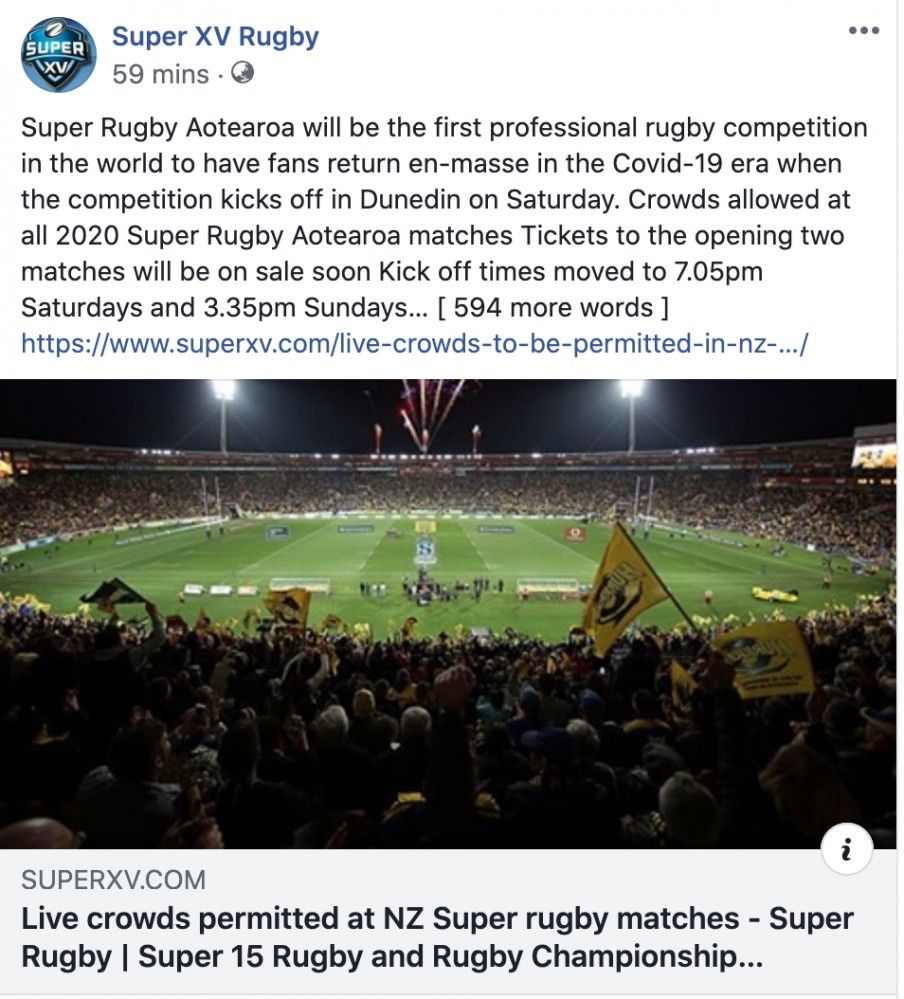Click the left goal posts in photo
This screenshot has width=904, height=999.
[x=213, y=498]
